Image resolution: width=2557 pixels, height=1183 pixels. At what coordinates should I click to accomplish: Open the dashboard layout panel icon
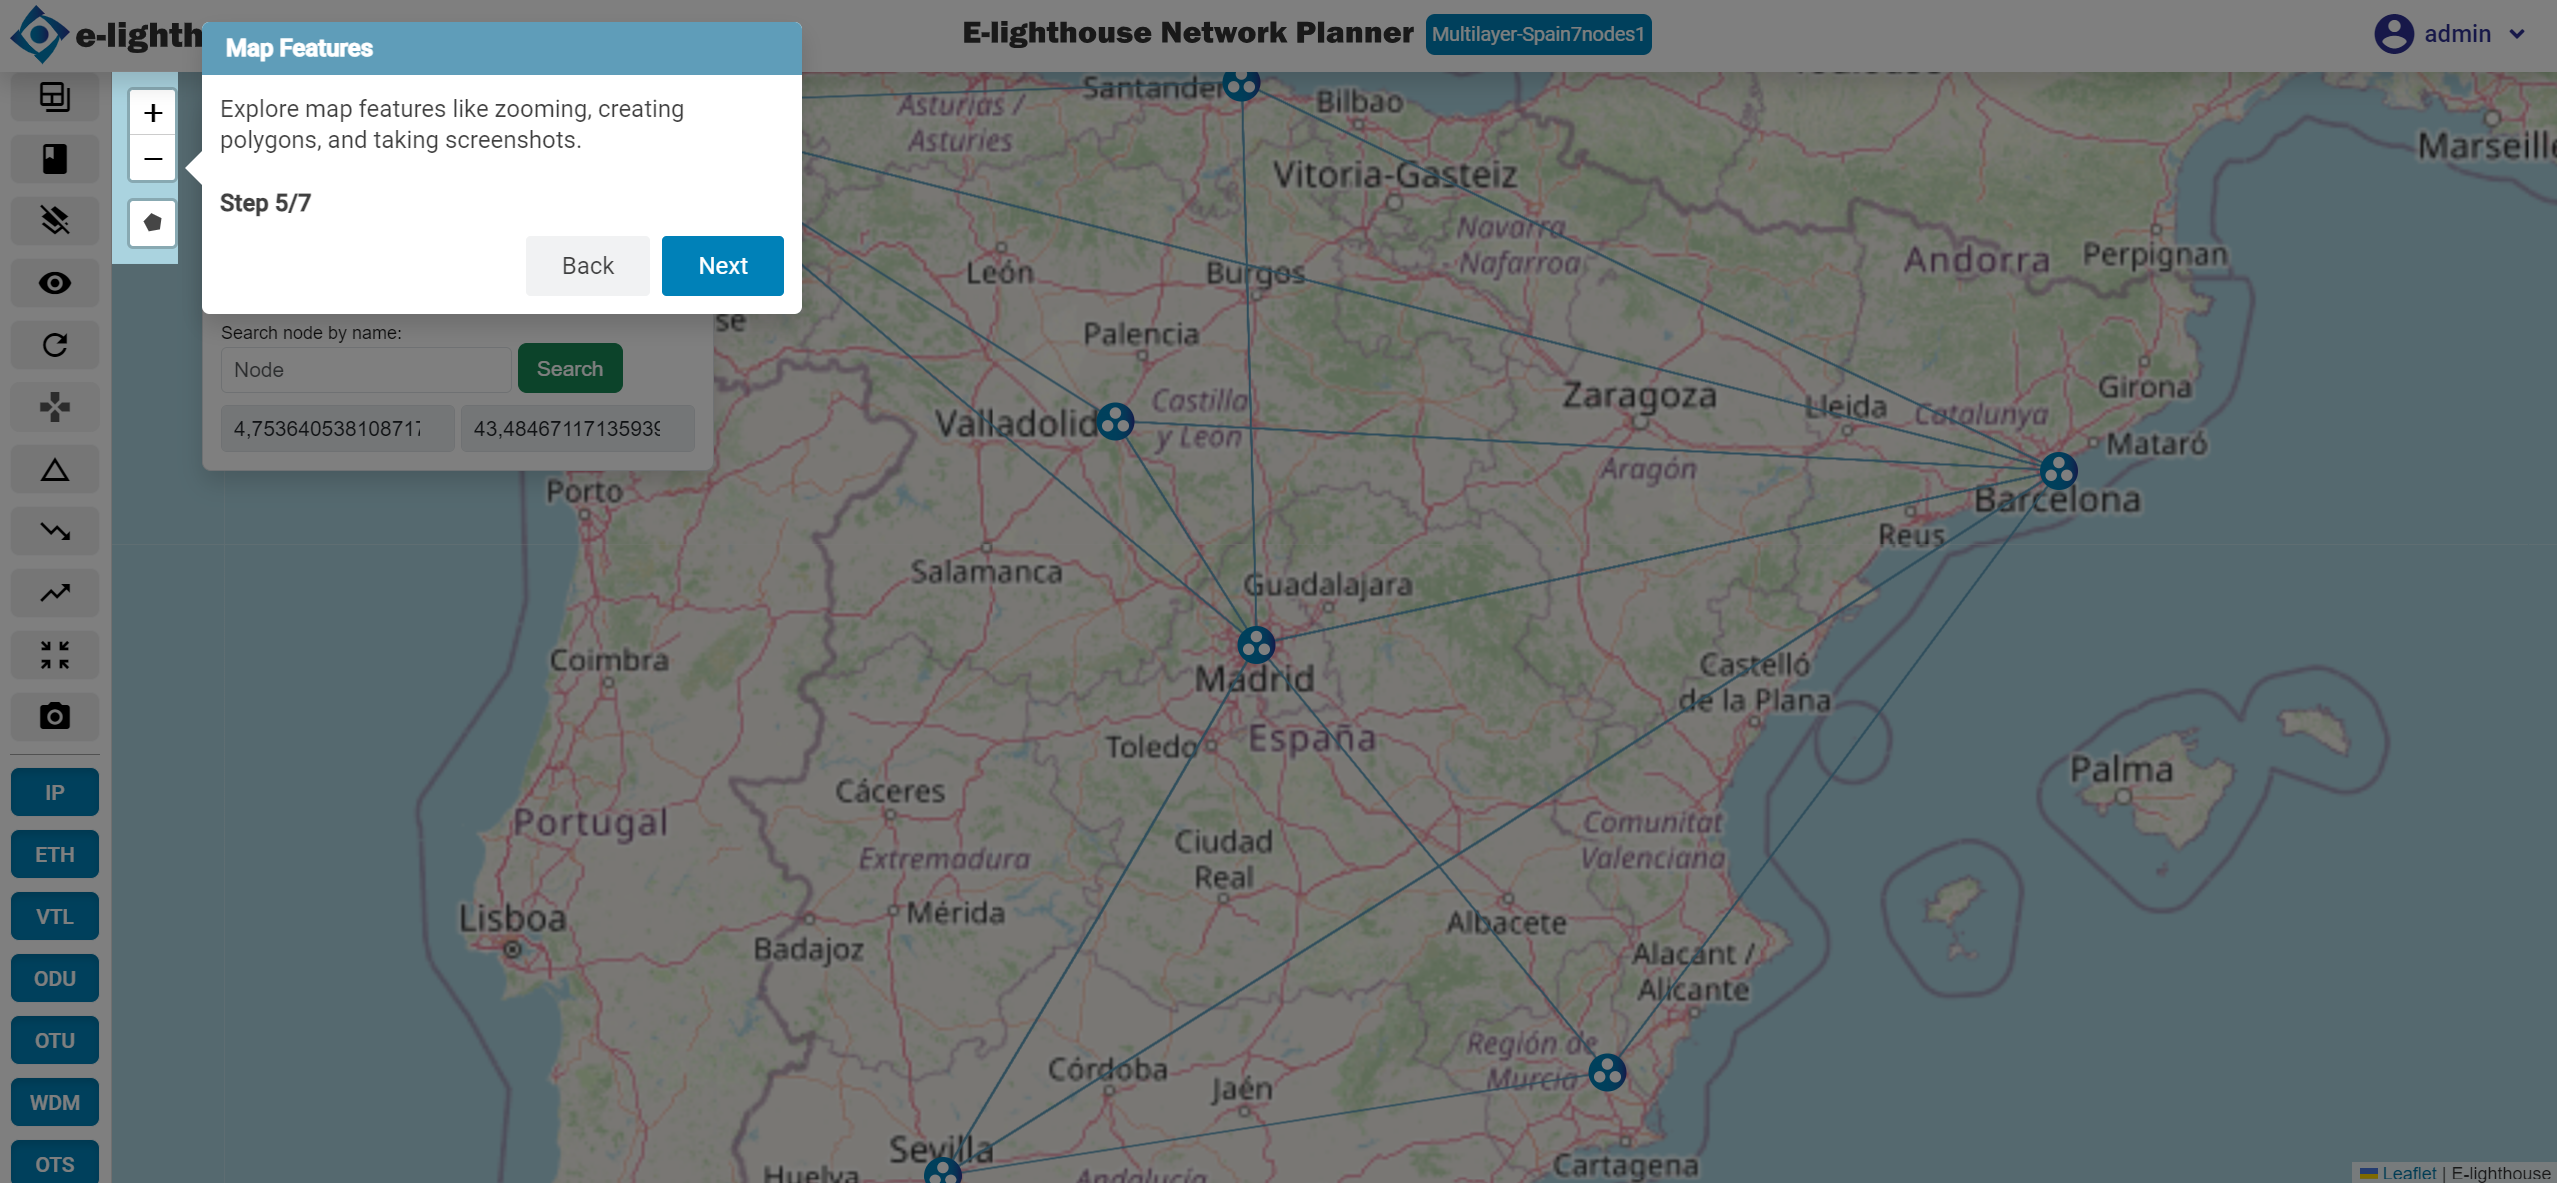(x=55, y=97)
